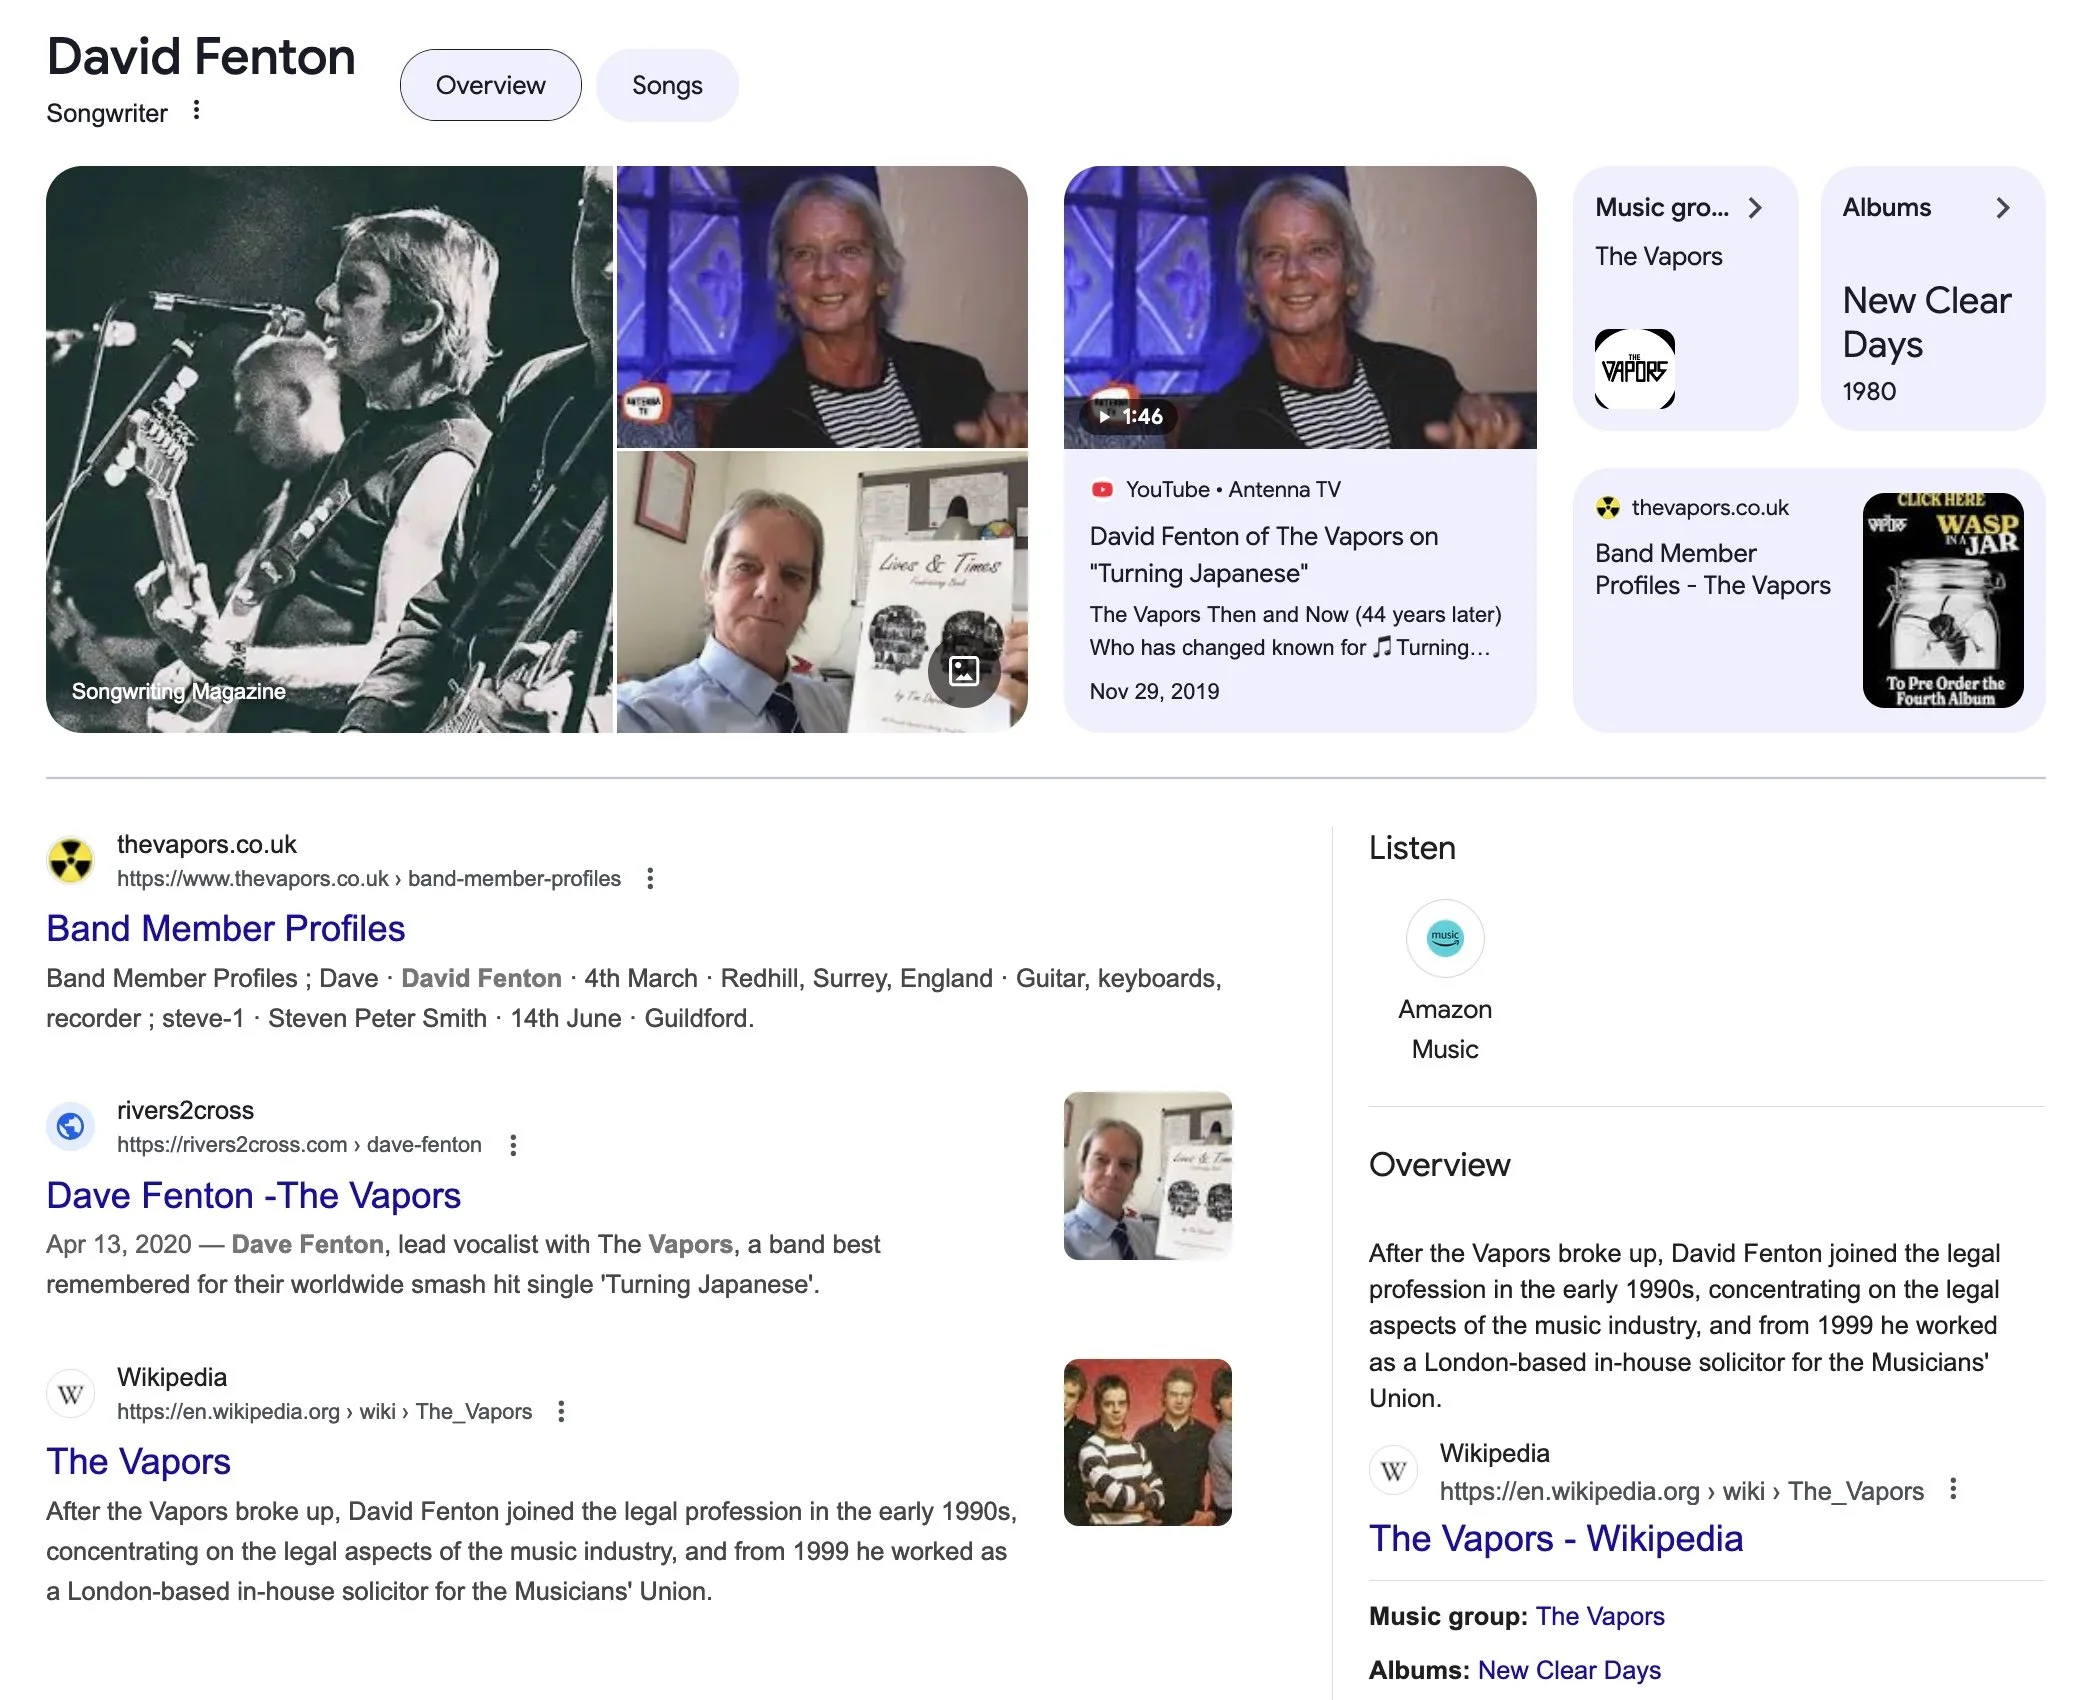The image size is (2100, 1700).
Task: Click the rivers2cross globe favicon
Action: coord(71,1127)
